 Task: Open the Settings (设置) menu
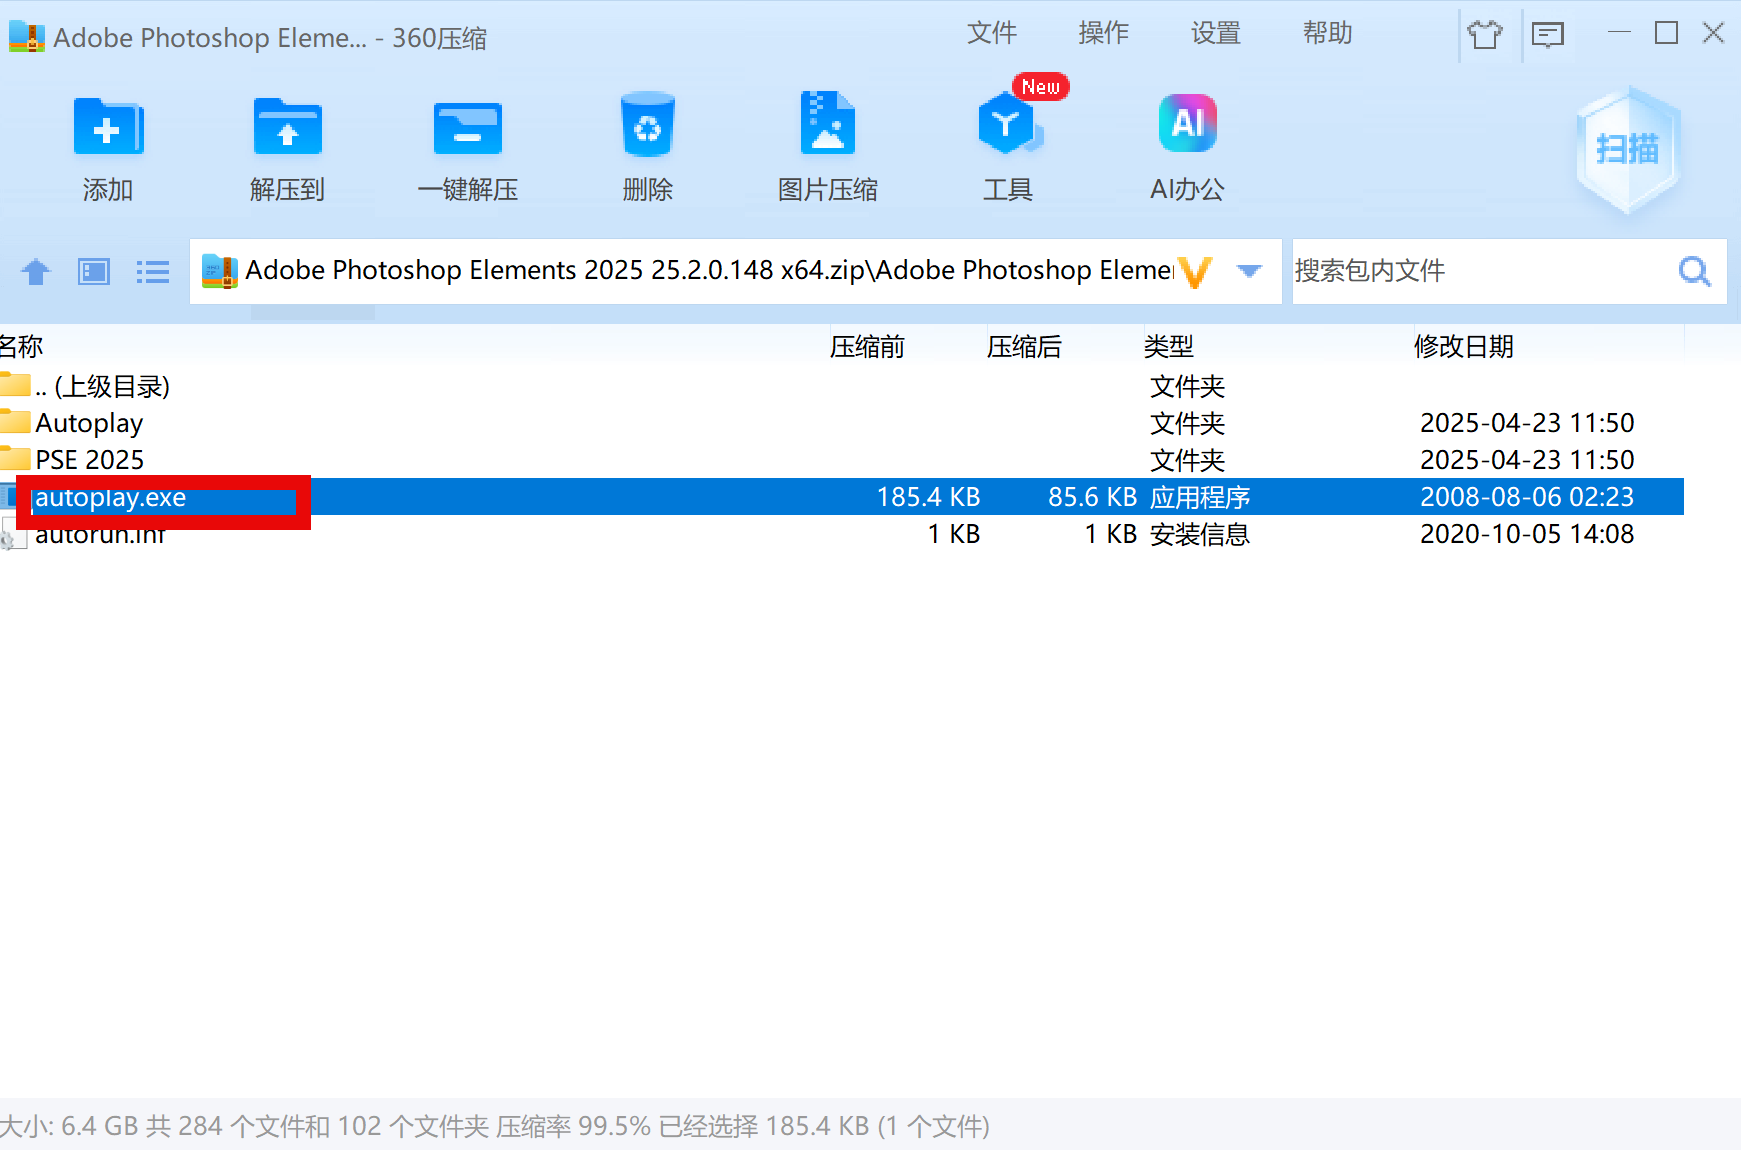click(1215, 33)
